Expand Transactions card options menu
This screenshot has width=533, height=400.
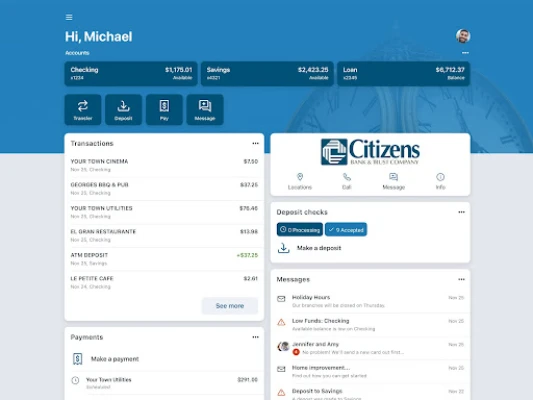coord(255,143)
